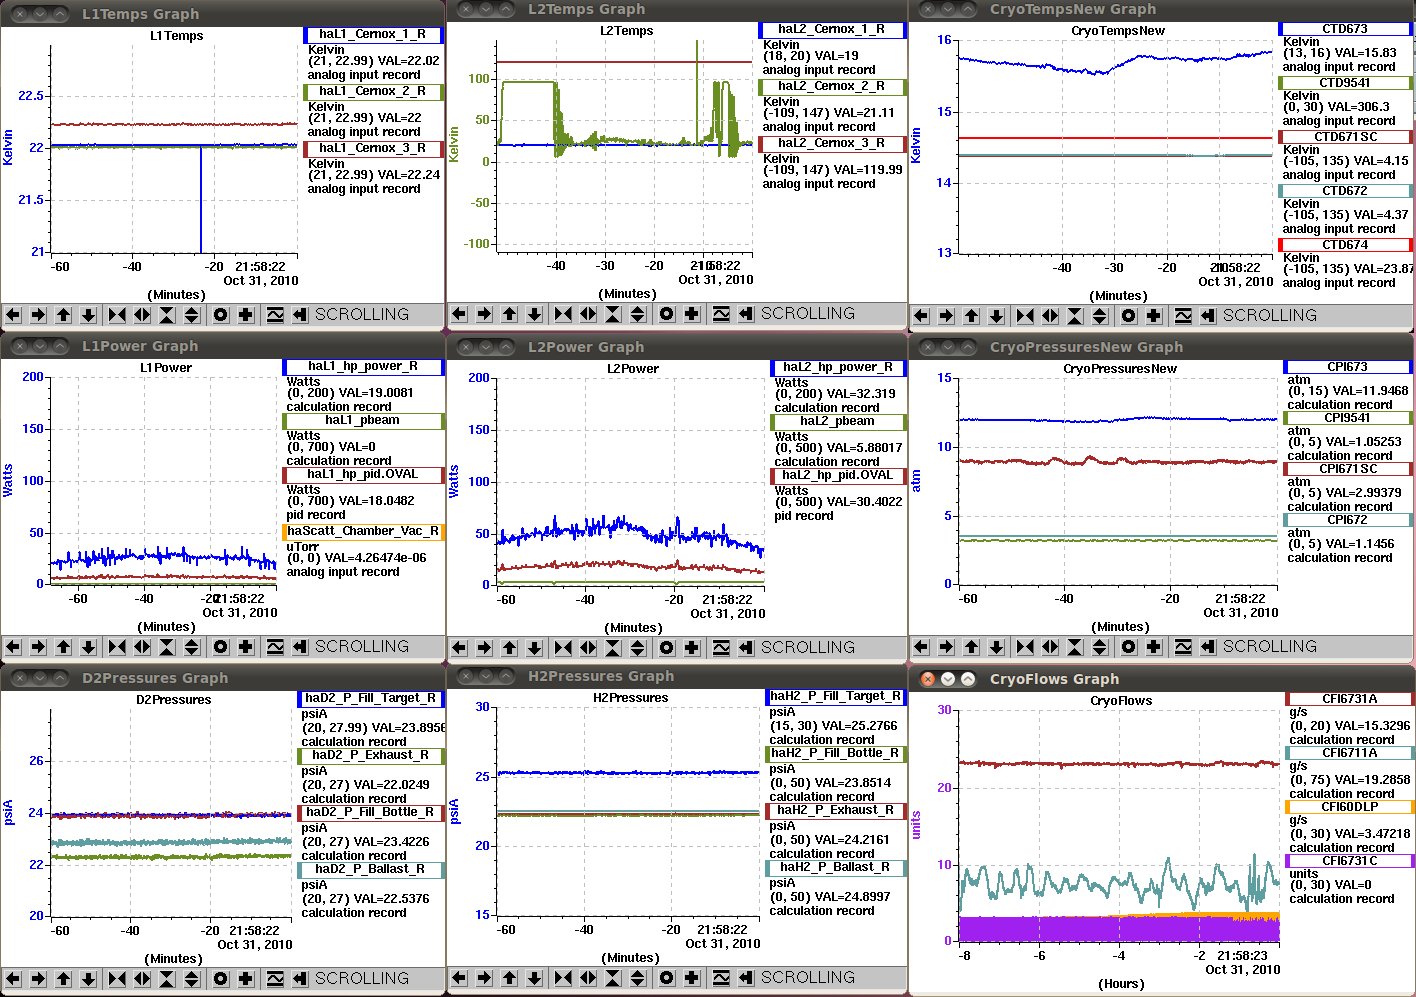The height and width of the screenshot is (997, 1416).
Task: Pan down in L1Temps Graph toolbar
Action: 88,315
